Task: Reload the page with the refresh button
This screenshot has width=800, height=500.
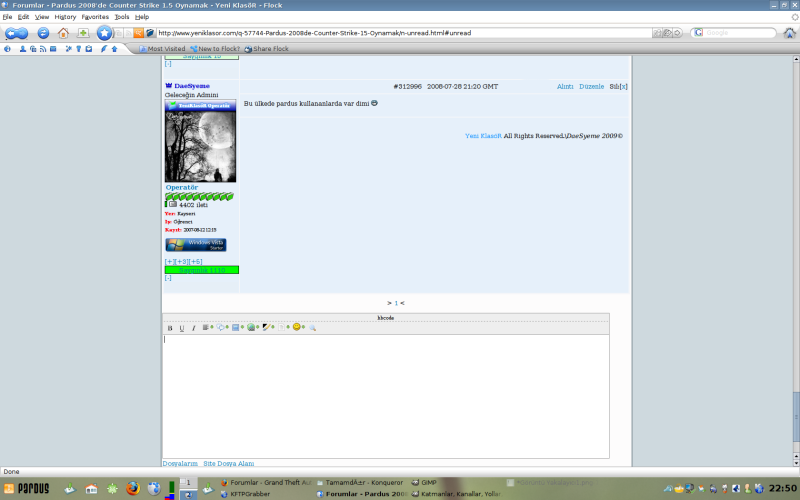Action: [x=43, y=33]
